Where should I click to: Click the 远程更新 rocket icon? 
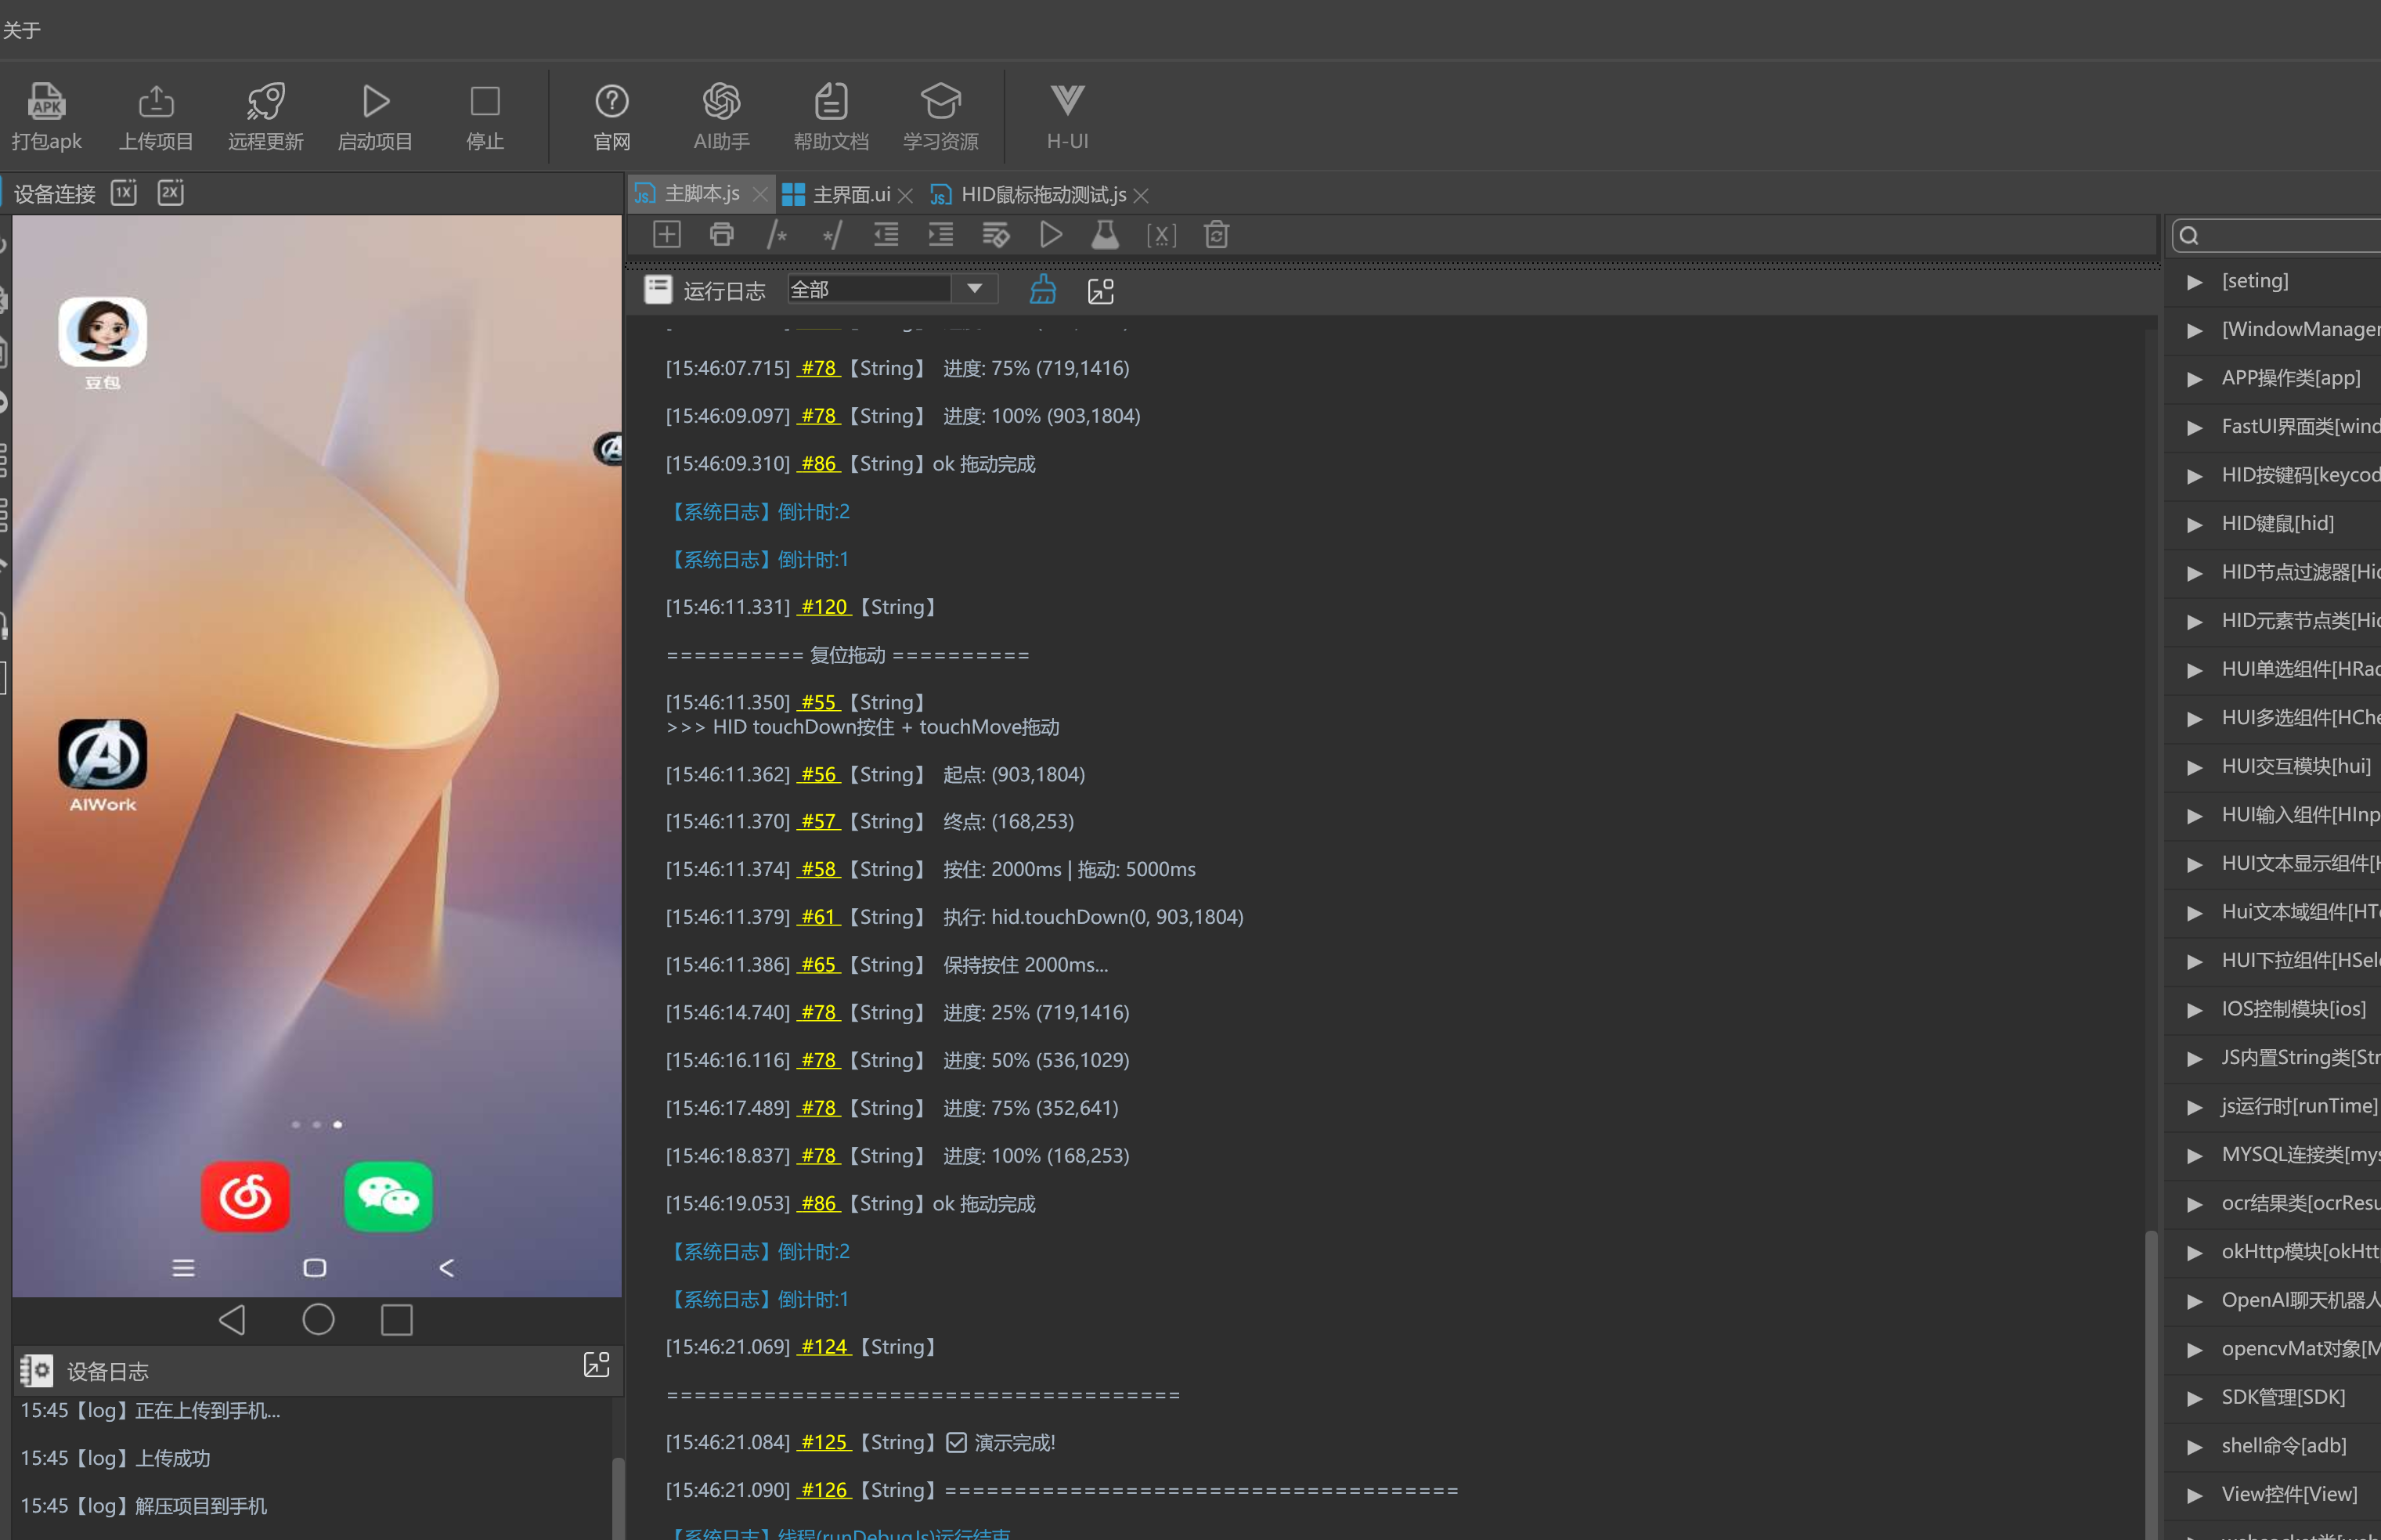point(265,101)
